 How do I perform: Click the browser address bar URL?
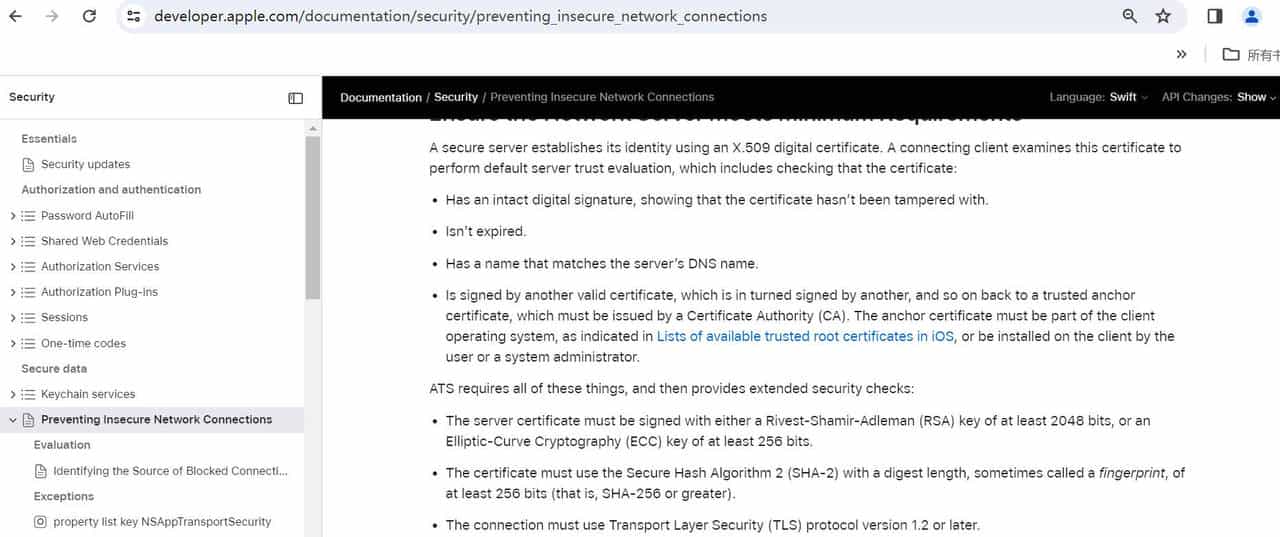(460, 16)
